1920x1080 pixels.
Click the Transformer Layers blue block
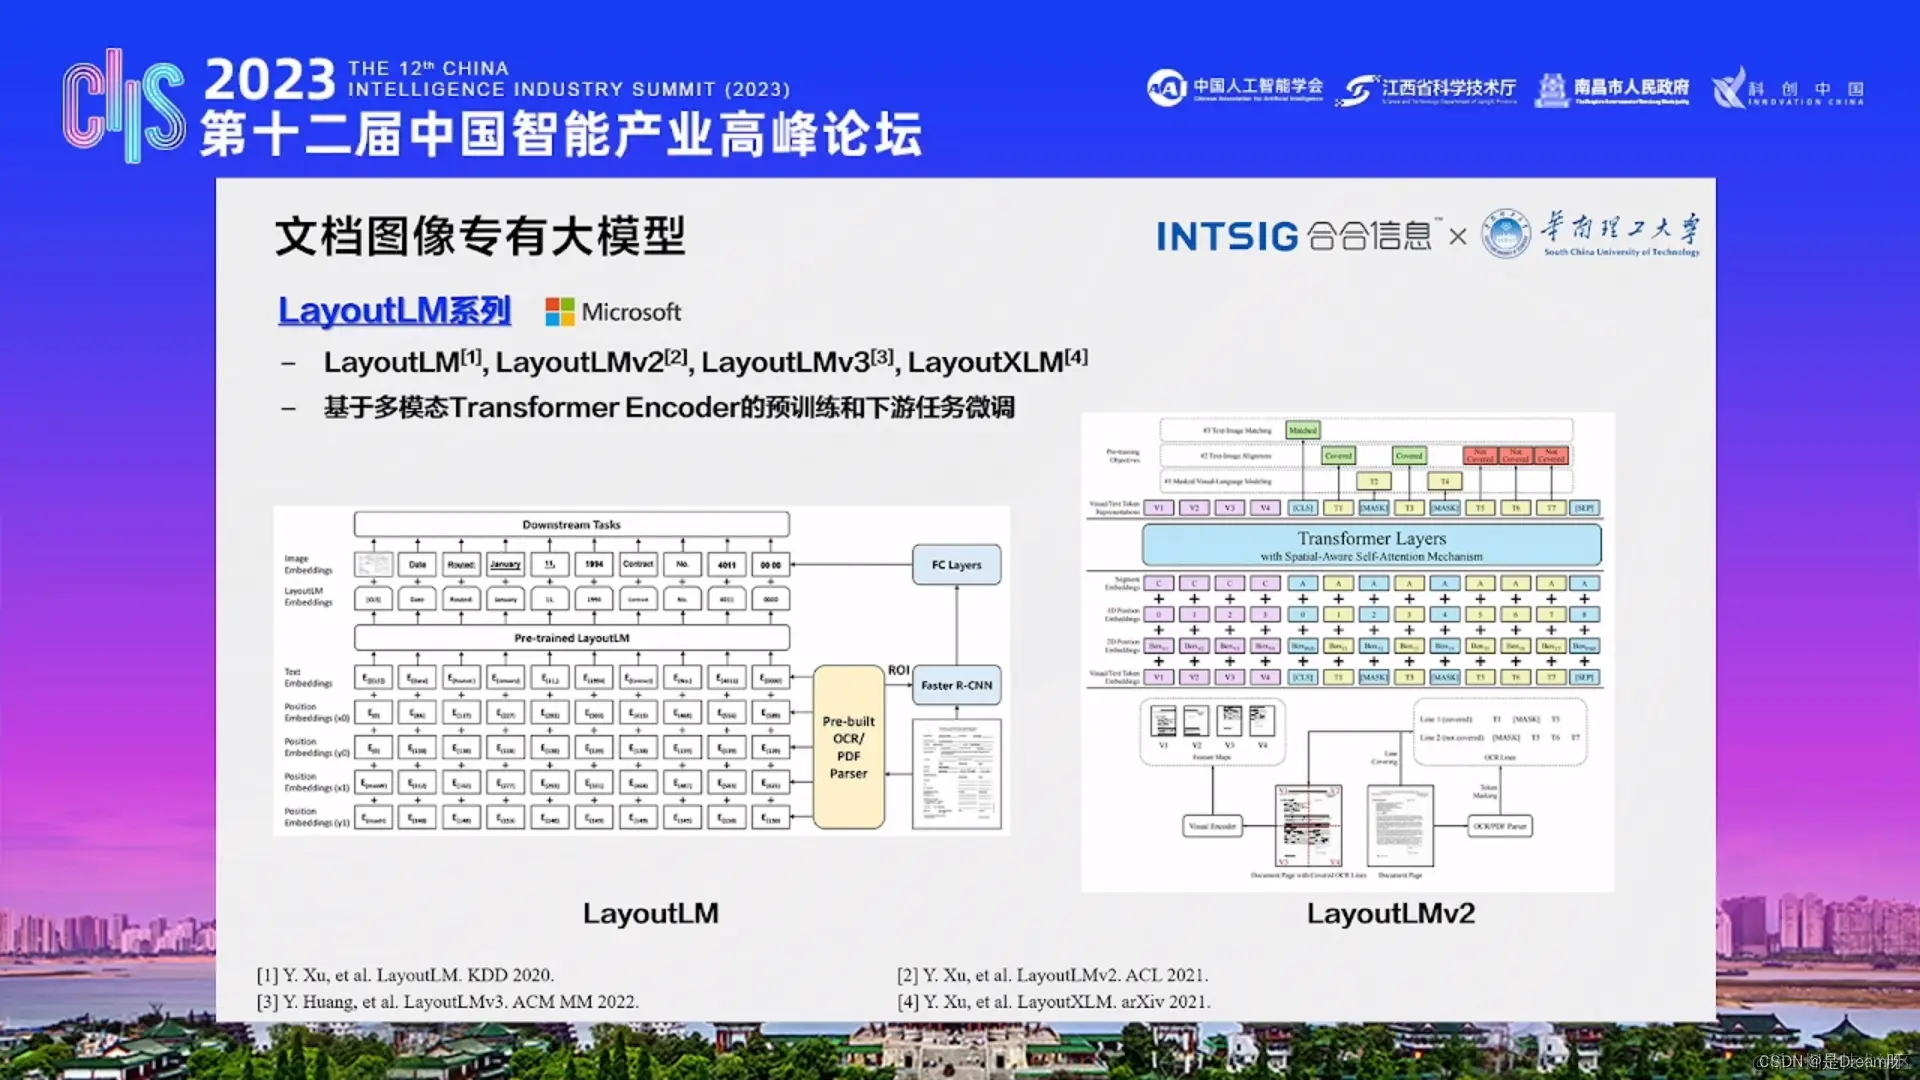[x=1371, y=545]
